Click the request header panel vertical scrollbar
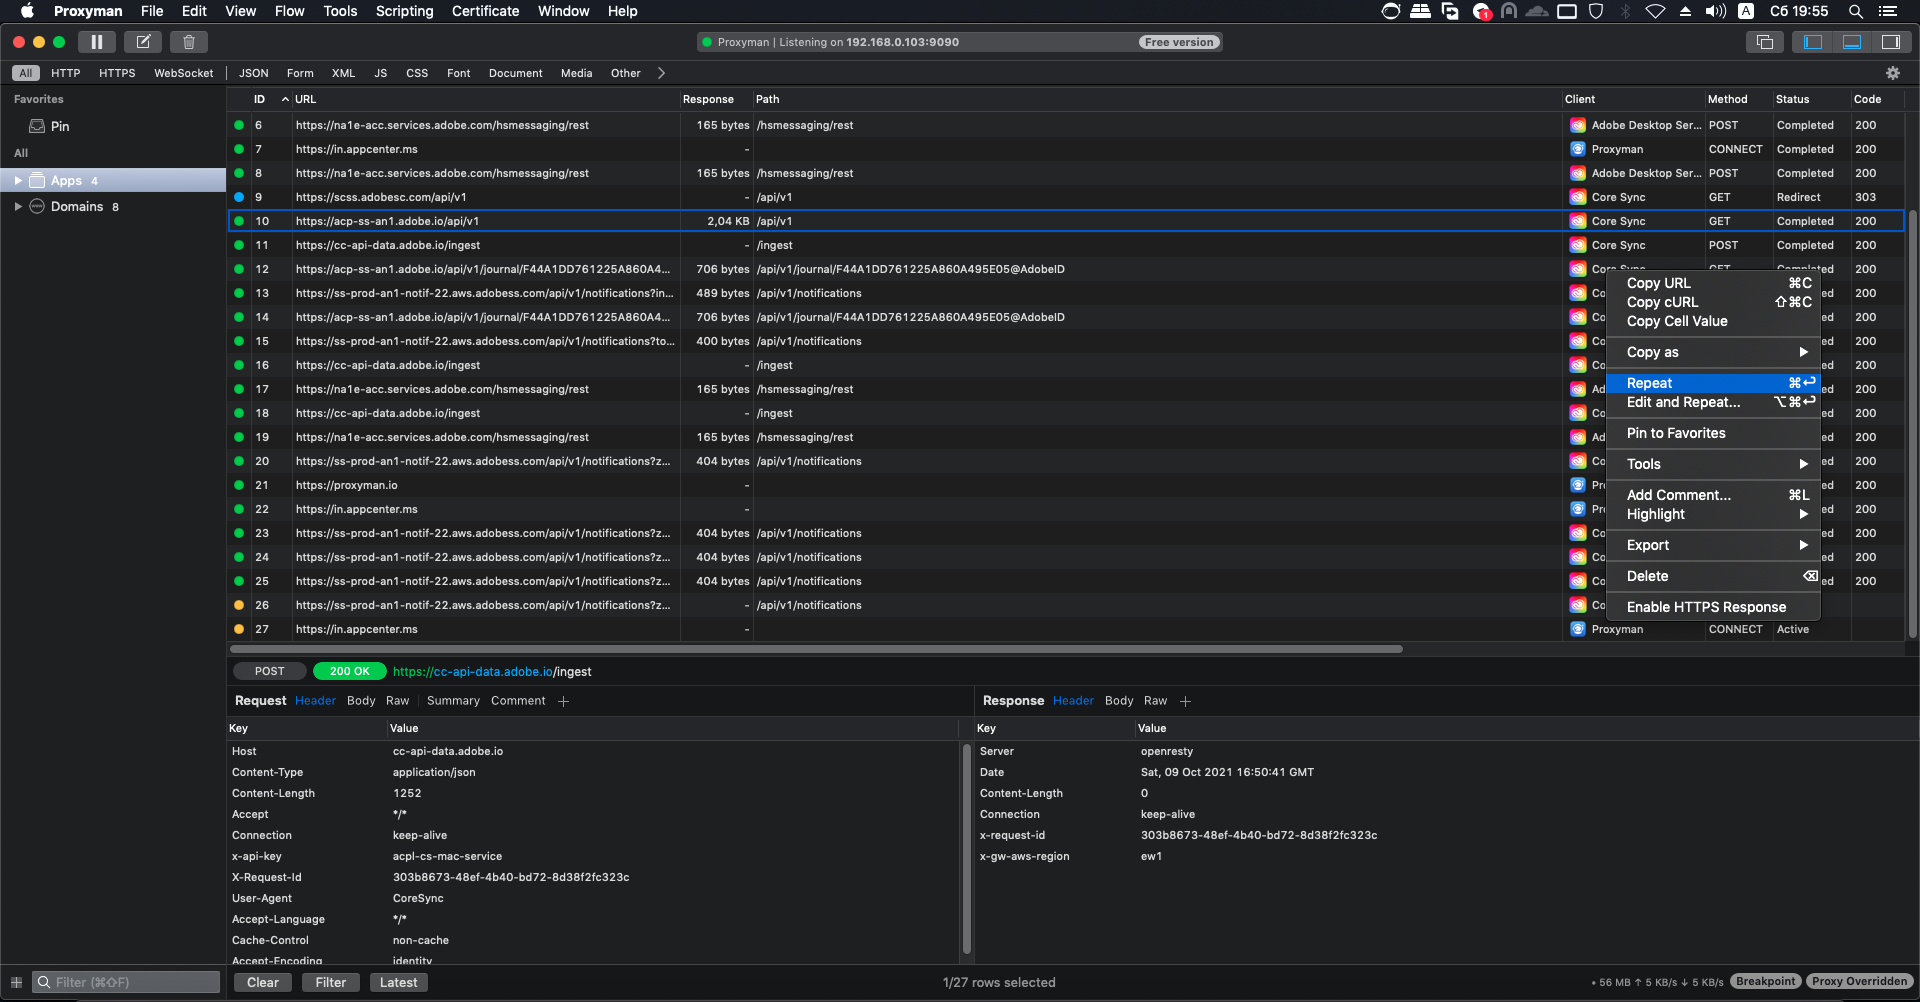This screenshot has height=1002, width=1920. point(966,848)
